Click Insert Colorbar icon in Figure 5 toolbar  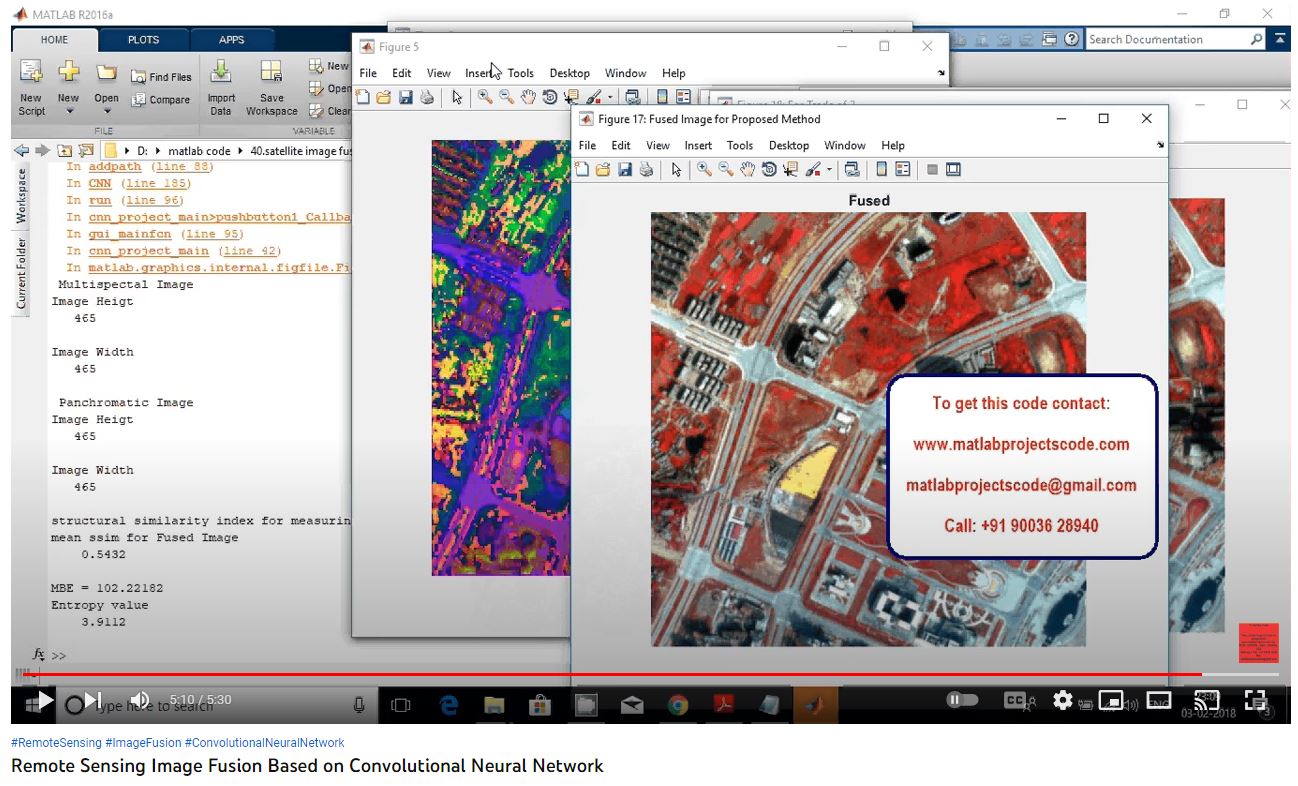click(662, 97)
